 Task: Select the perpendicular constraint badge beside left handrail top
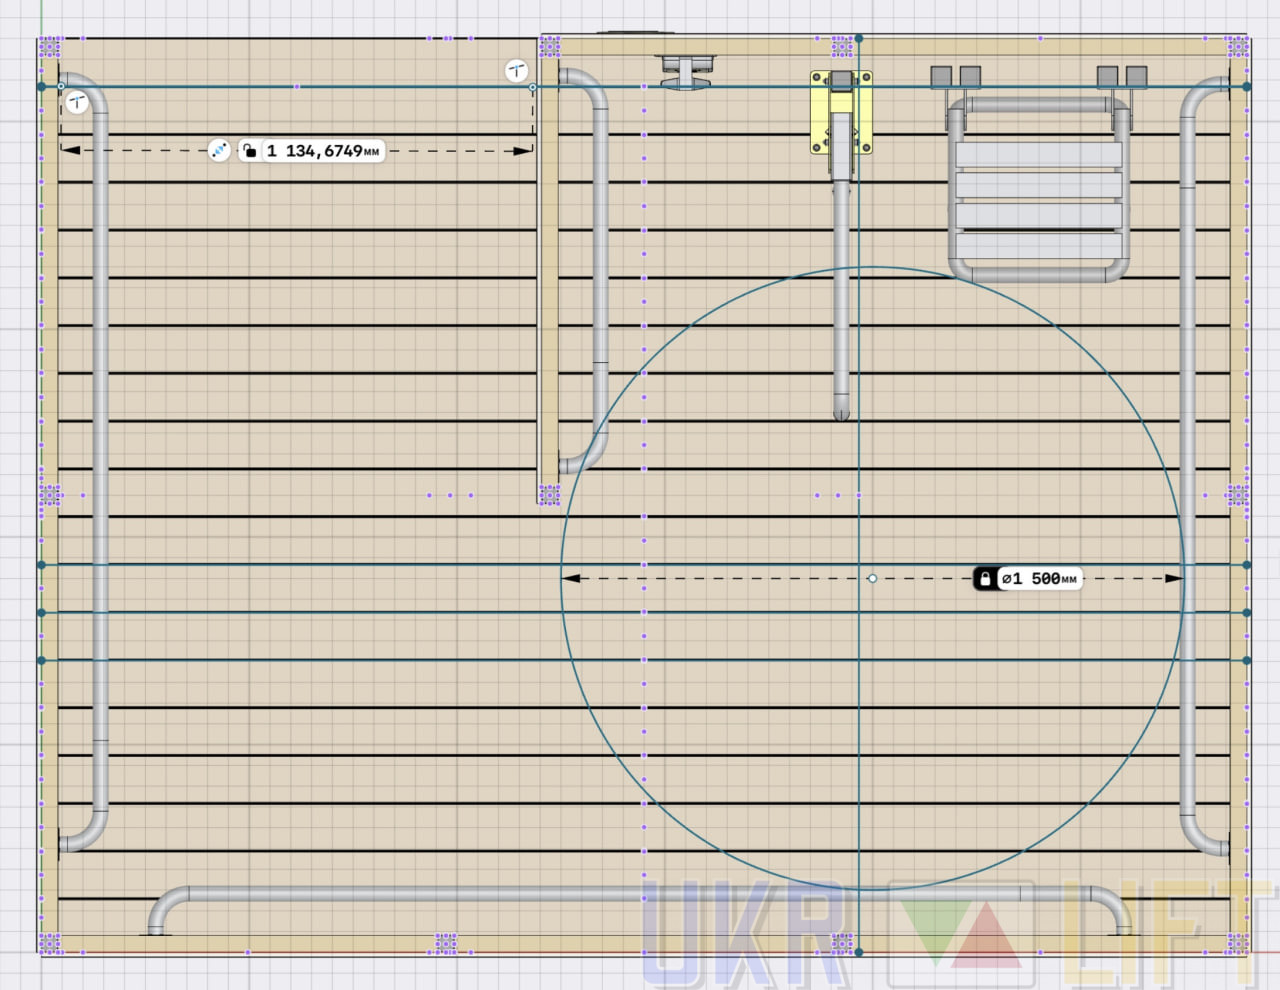pos(77,103)
